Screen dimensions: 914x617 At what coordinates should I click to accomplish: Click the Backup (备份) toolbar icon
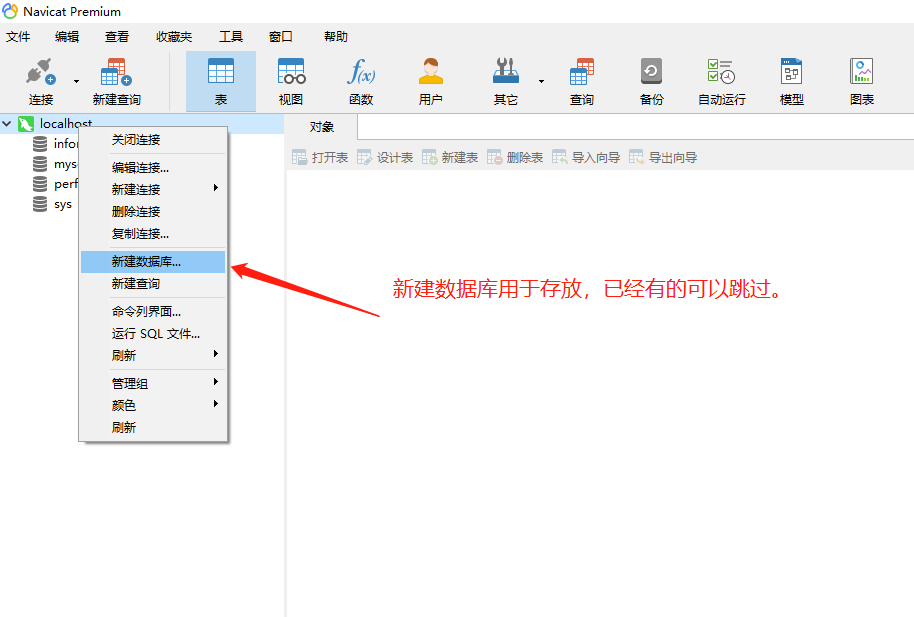click(x=651, y=73)
